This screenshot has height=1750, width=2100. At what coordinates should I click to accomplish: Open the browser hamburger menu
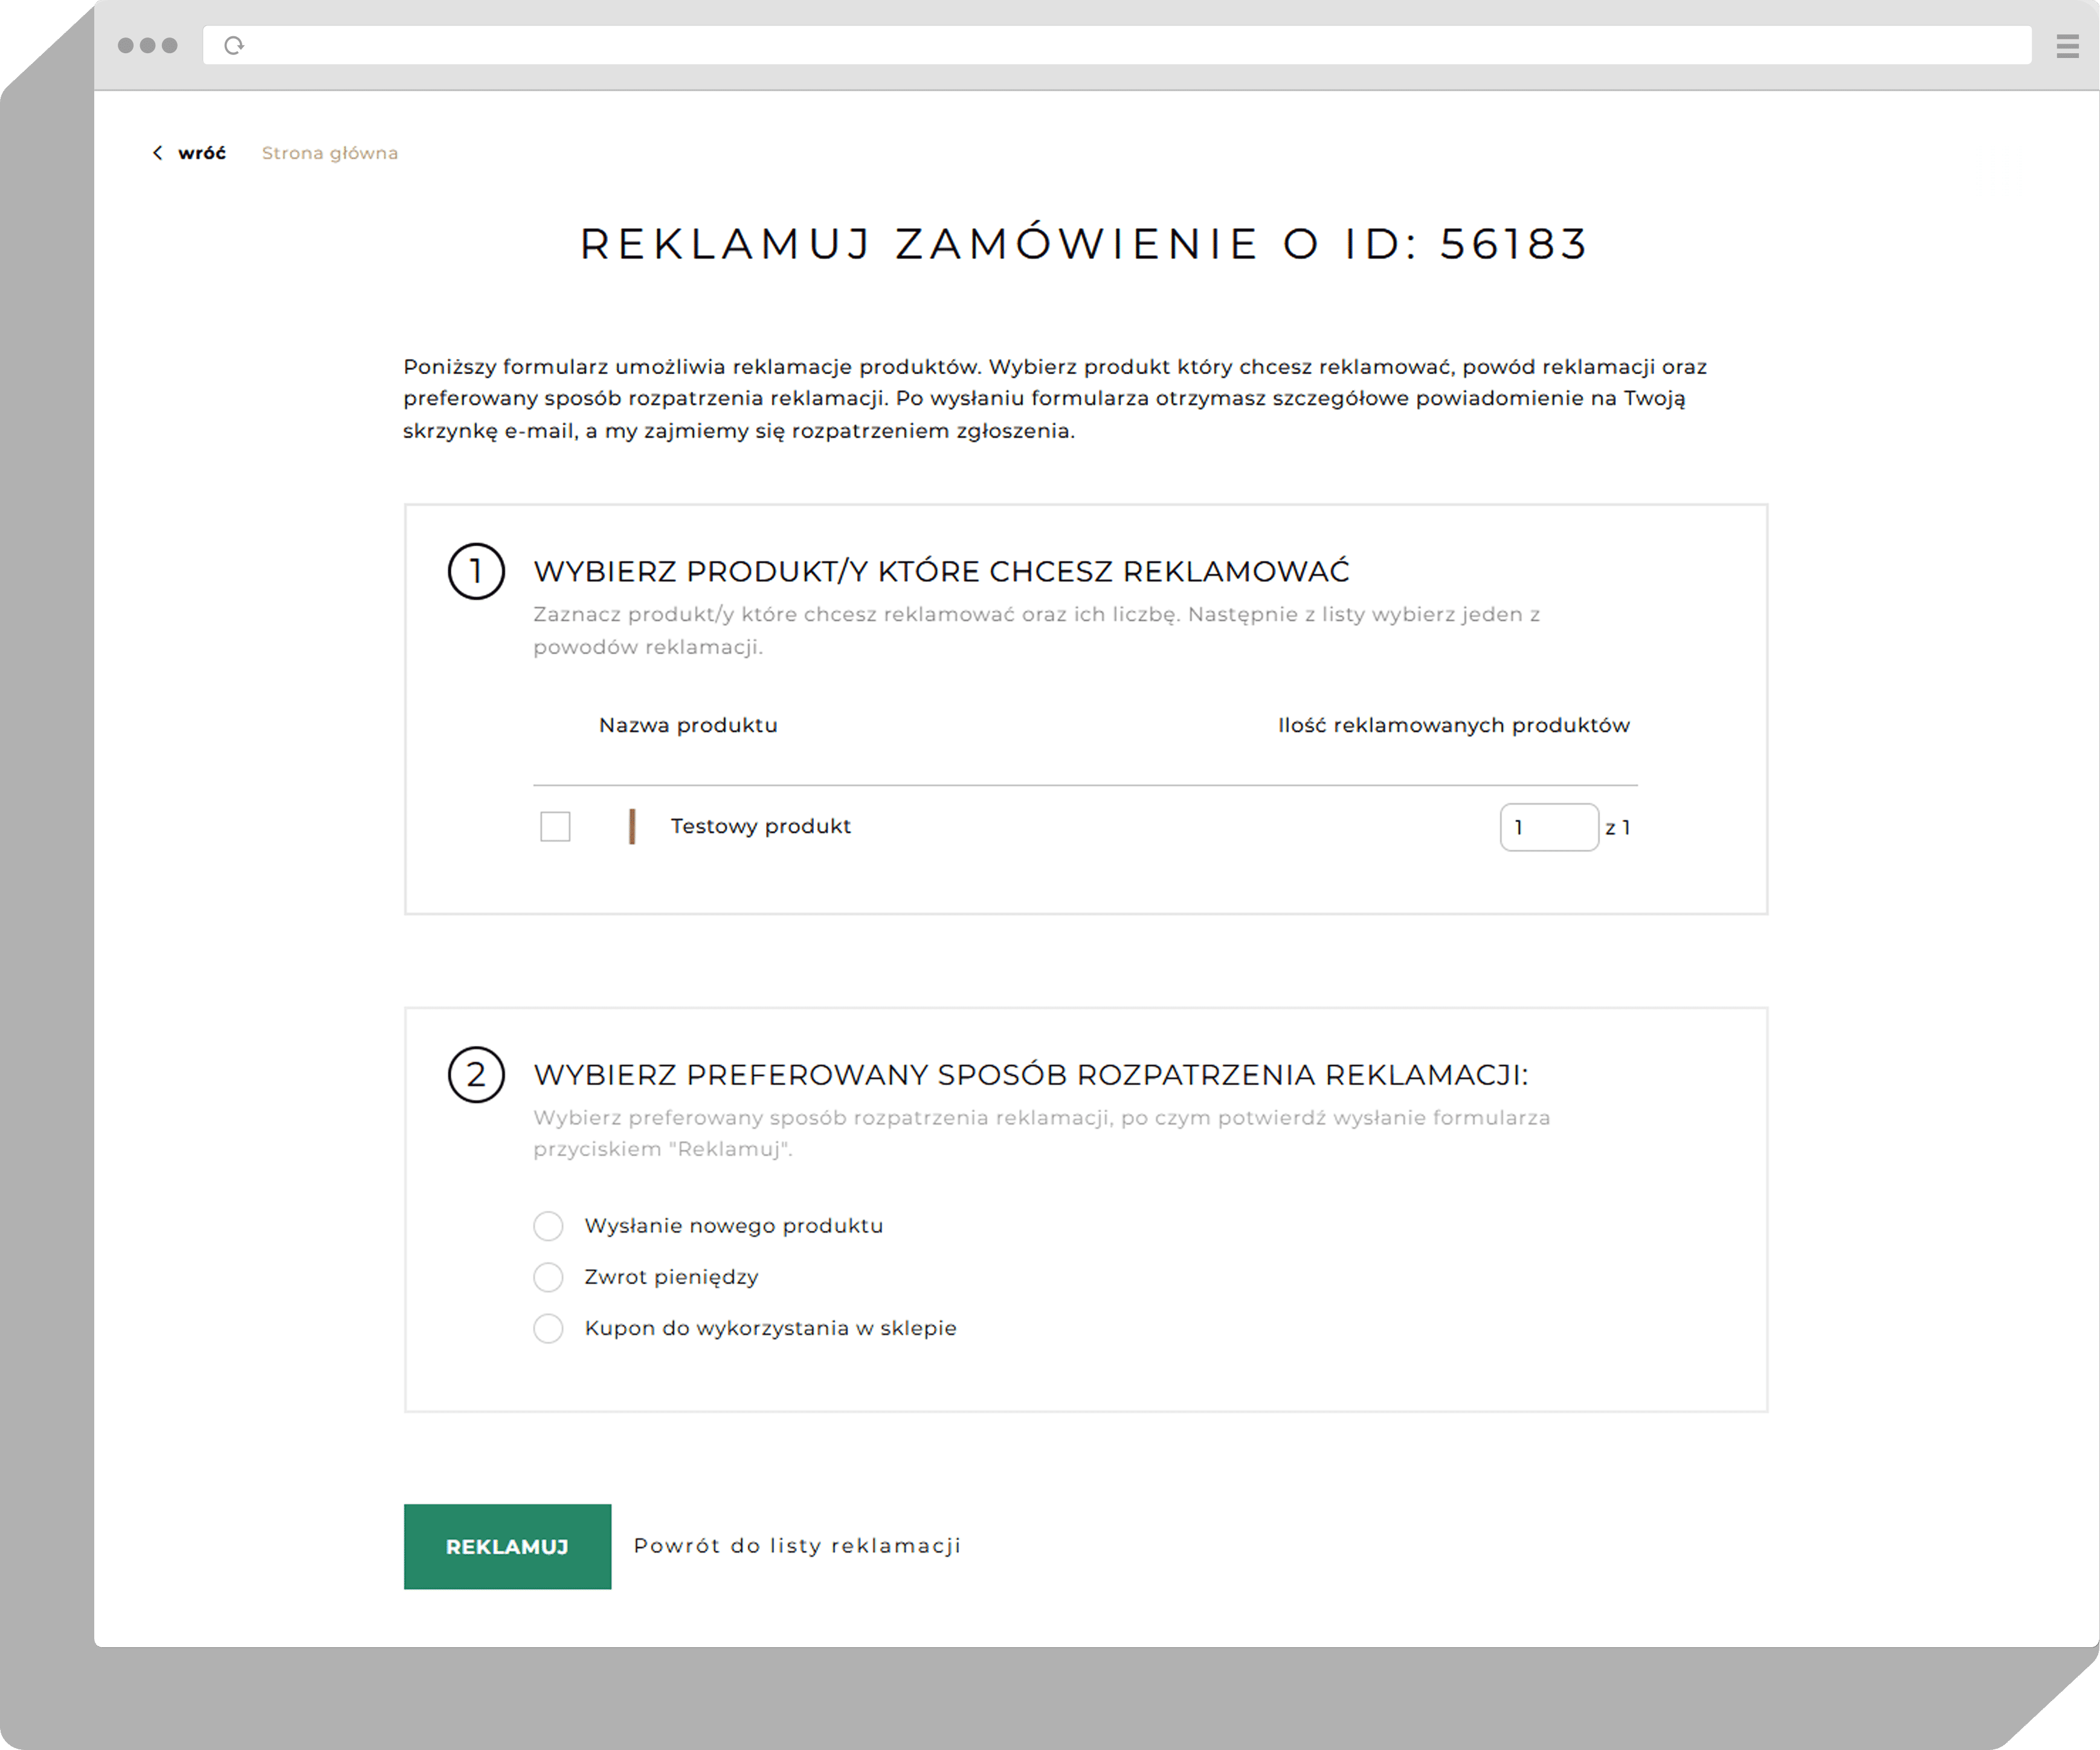2067,46
